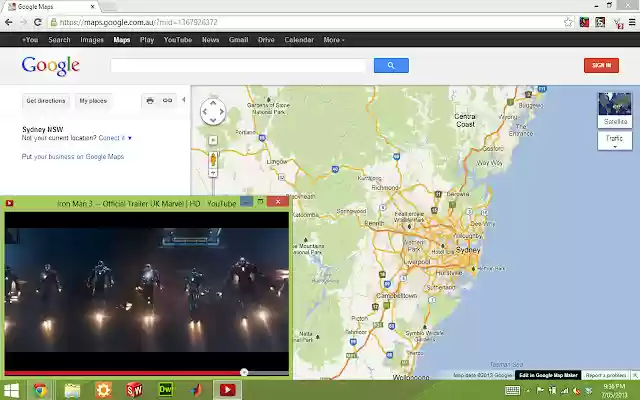Pan the map down with south arrow
640x400 pixels.
(213, 120)
